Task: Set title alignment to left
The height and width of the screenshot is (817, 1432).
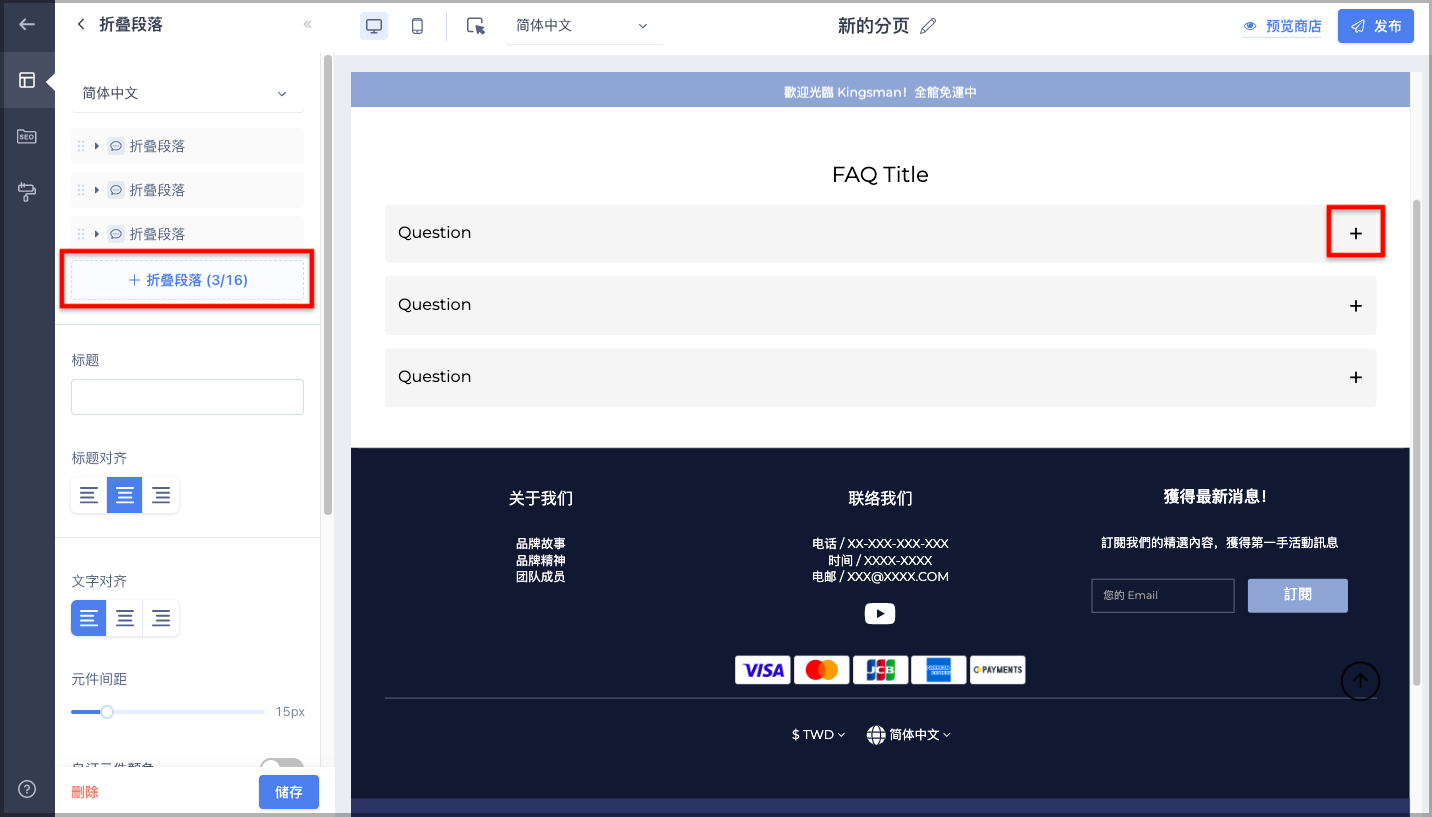Action: [x=89, y=495]
